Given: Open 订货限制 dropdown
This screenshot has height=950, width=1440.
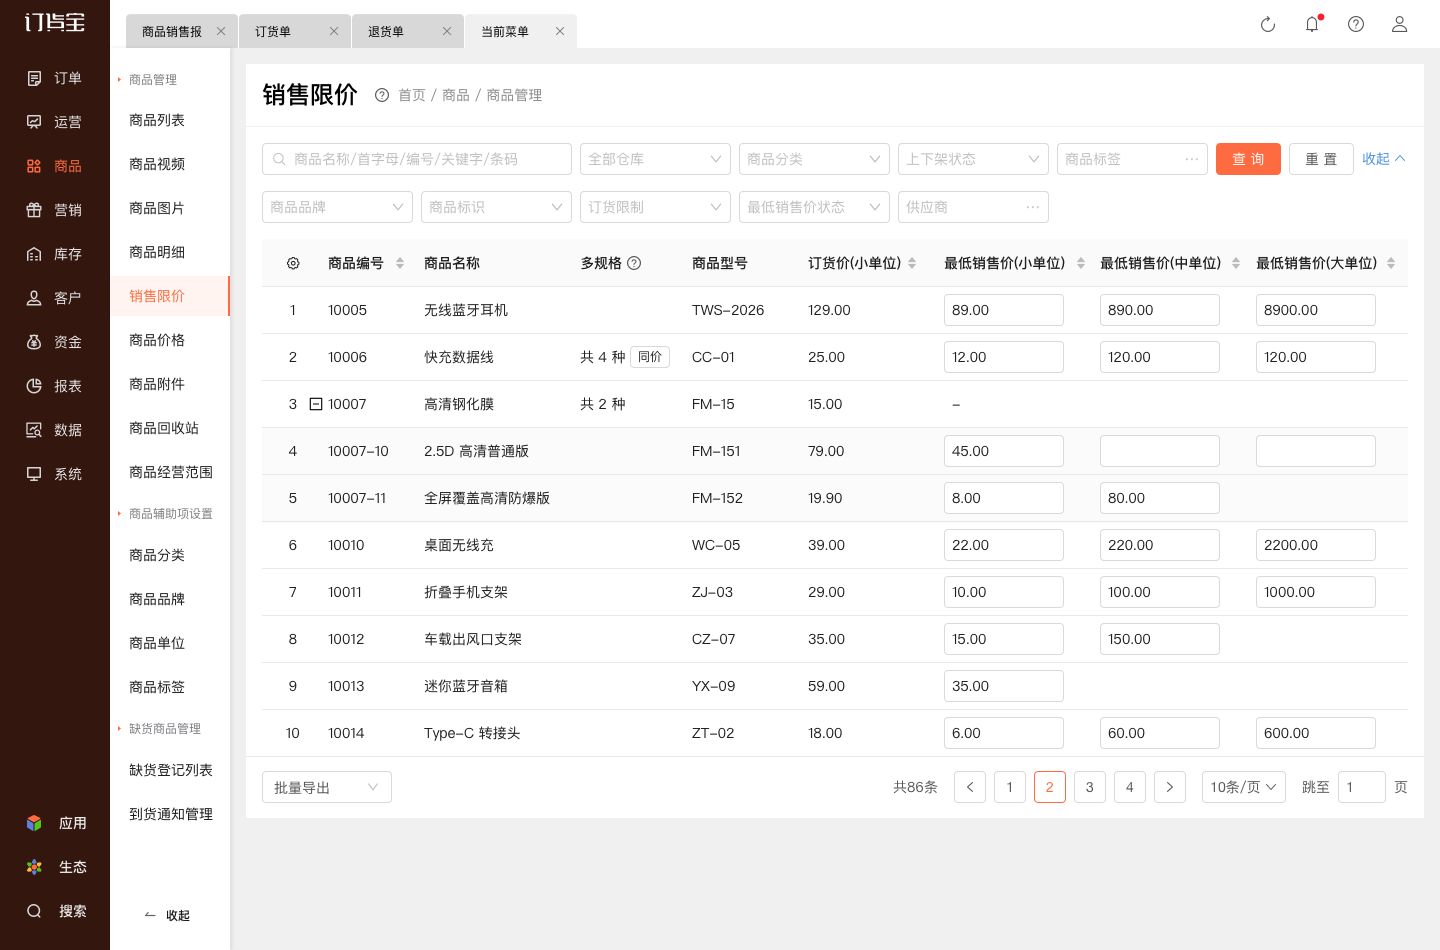Looking at the screenshot, I should 655,207.
